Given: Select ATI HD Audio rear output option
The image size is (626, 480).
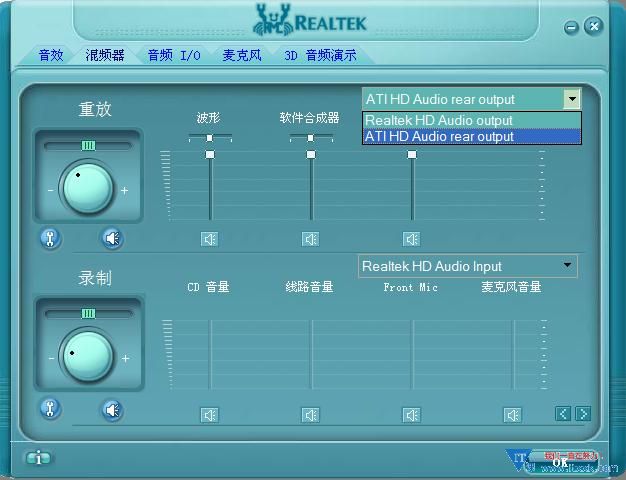Looking at the screenshot, I should 471,136.
